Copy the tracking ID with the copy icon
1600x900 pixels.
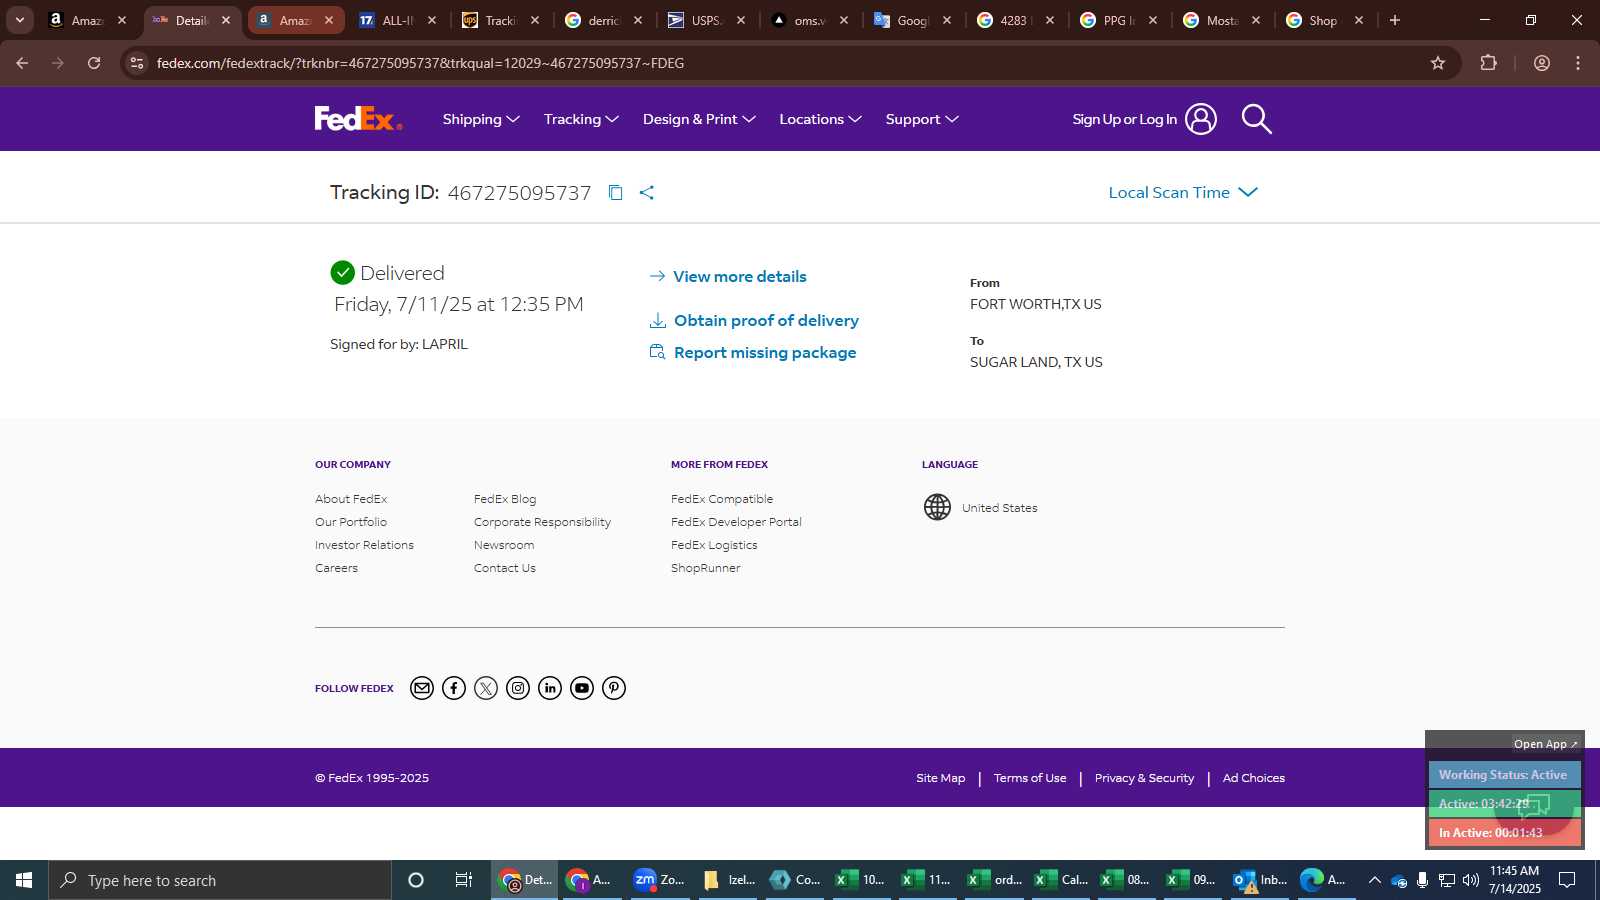[616, 193]
